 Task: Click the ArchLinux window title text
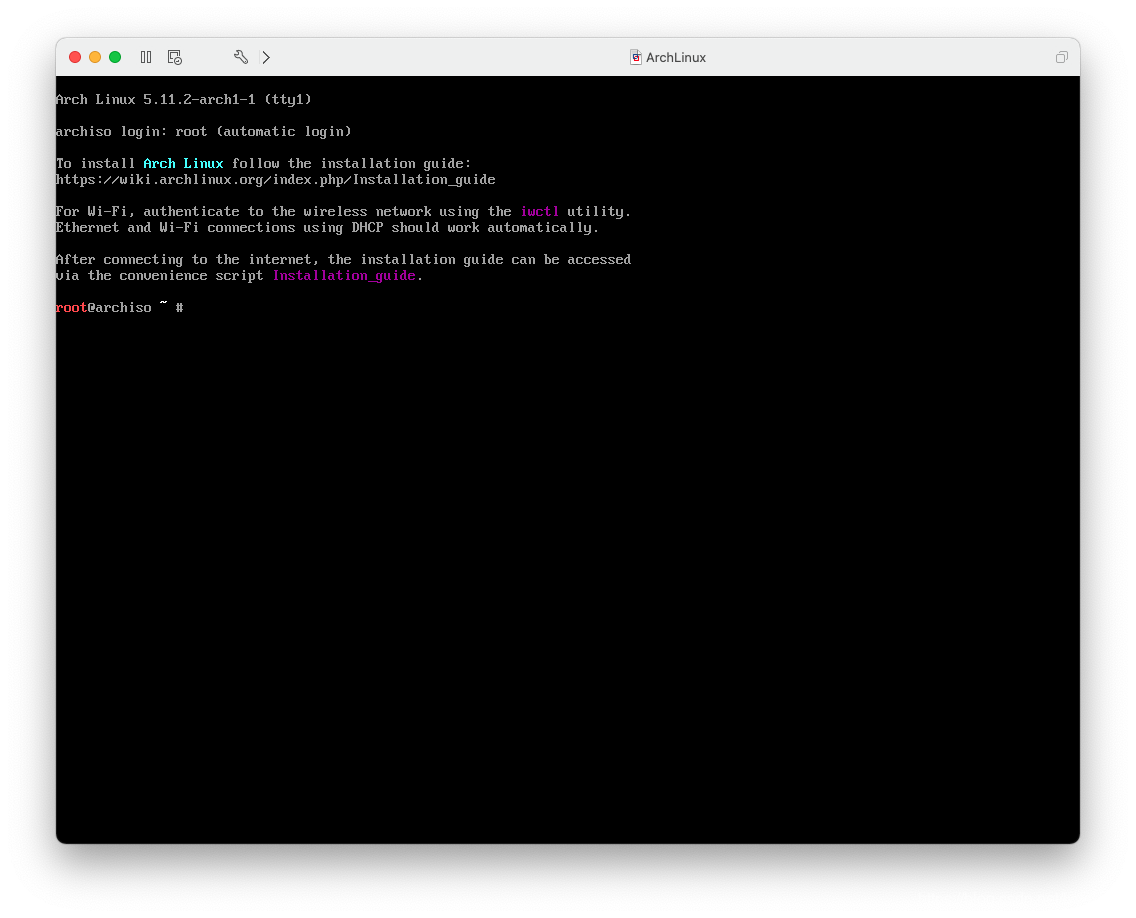(675, 57)
